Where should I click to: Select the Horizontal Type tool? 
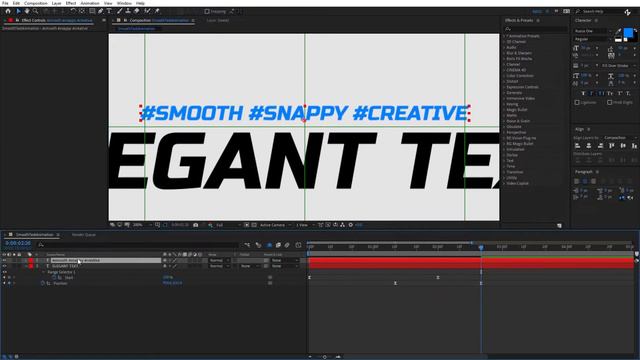(x=109, y=11)
